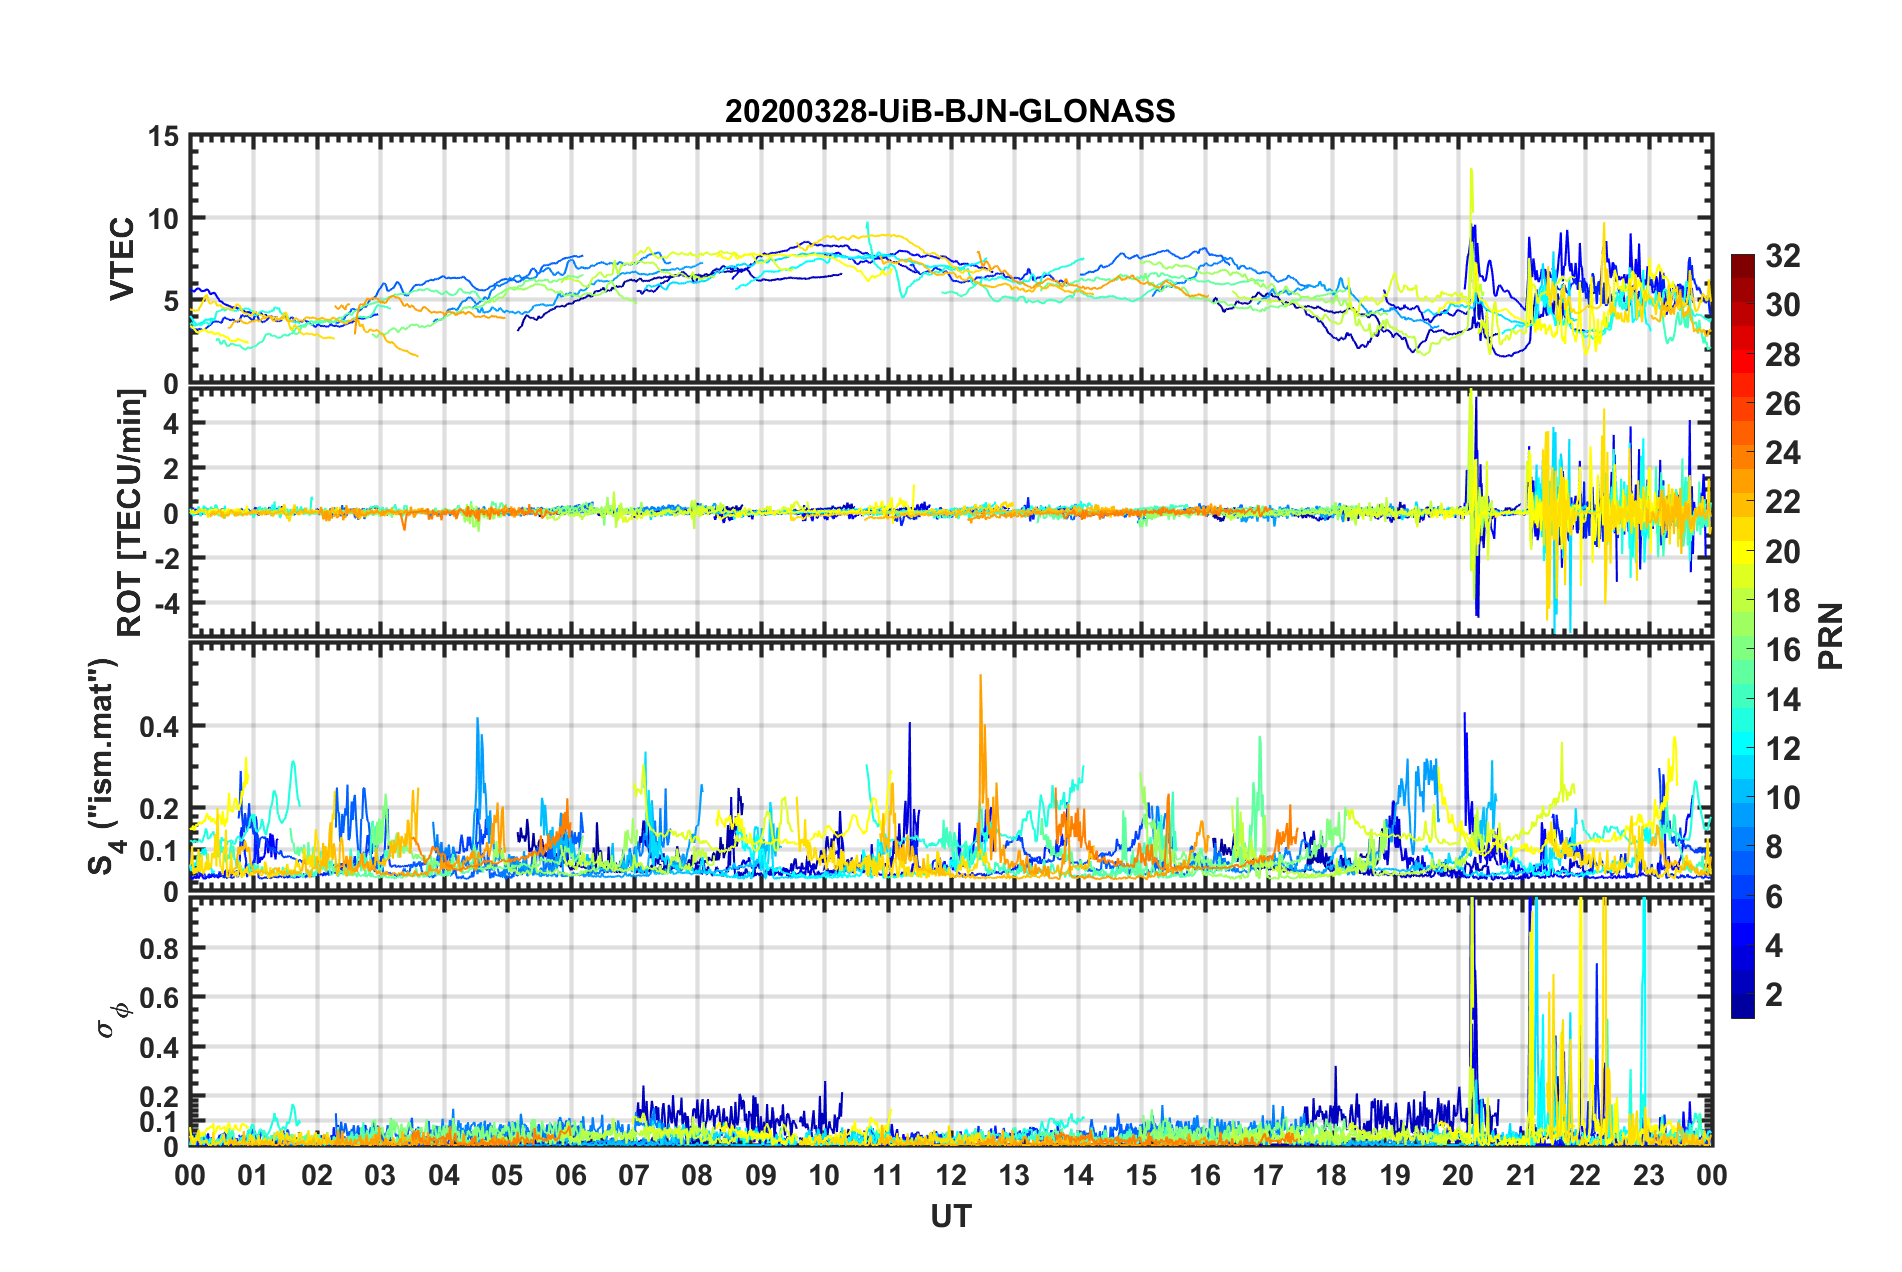Click the colorbar tick label 8
Image resolution: width=1902 pixels, height=1272 pixels.
point(1774,847)
